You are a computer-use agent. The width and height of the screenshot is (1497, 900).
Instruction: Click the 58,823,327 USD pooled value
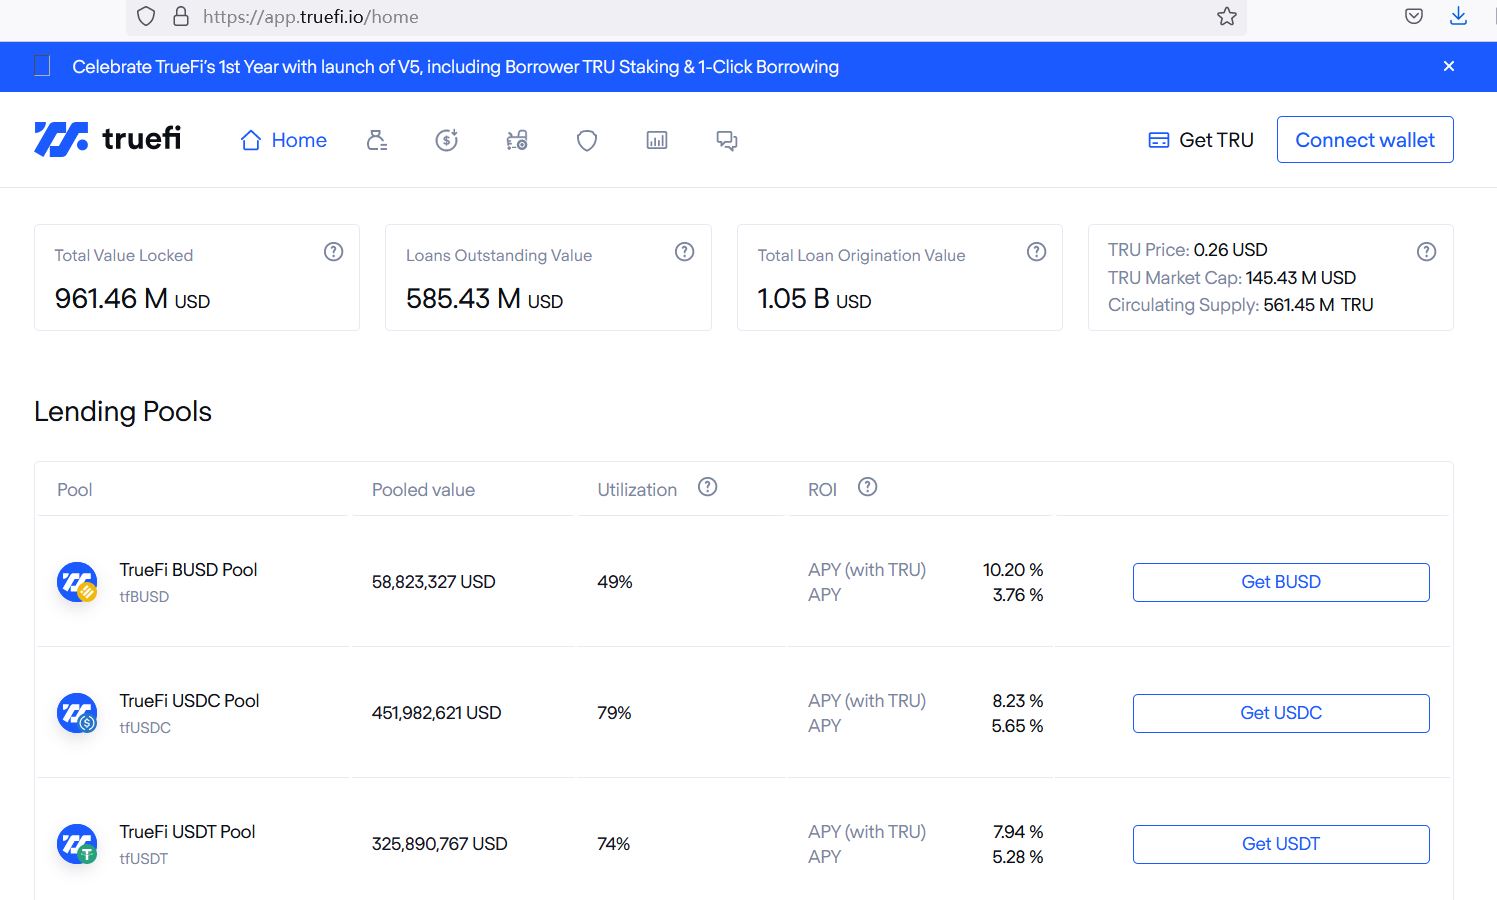coord(433,582)
